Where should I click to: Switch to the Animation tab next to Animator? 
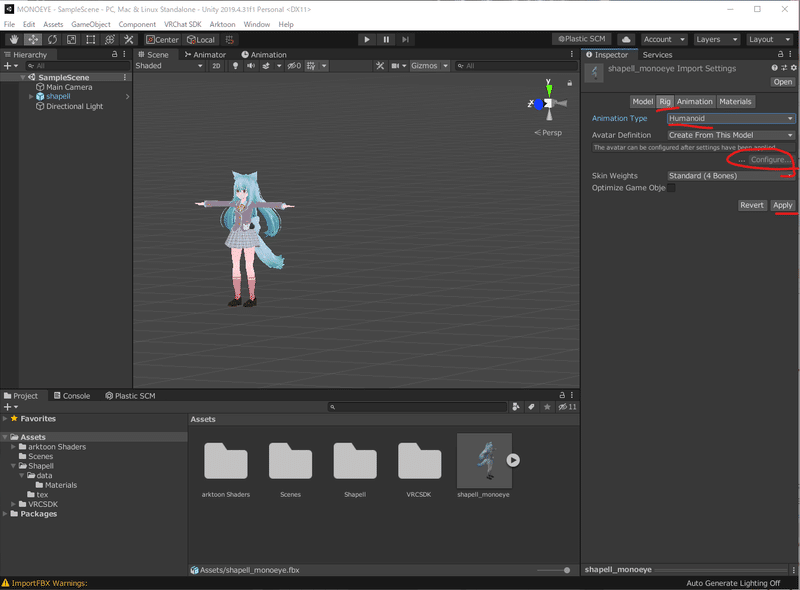[264, 55]
